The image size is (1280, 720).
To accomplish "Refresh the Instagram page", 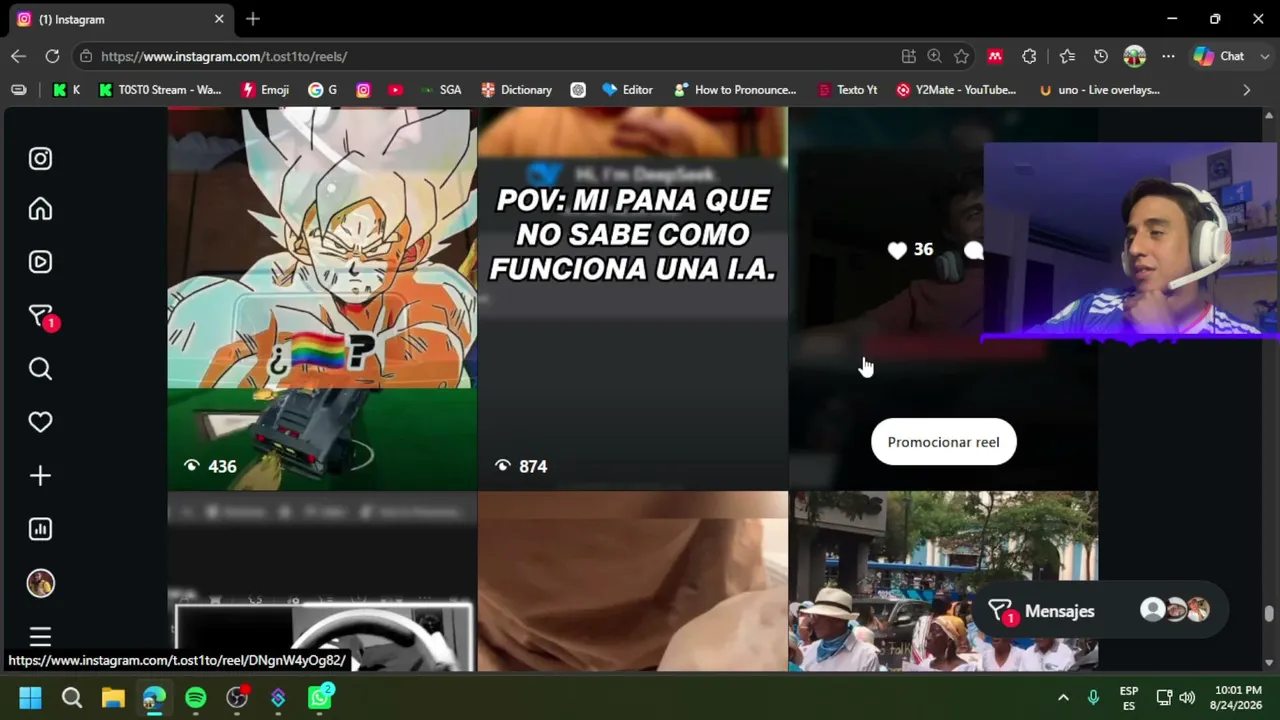I will (52, 56).
